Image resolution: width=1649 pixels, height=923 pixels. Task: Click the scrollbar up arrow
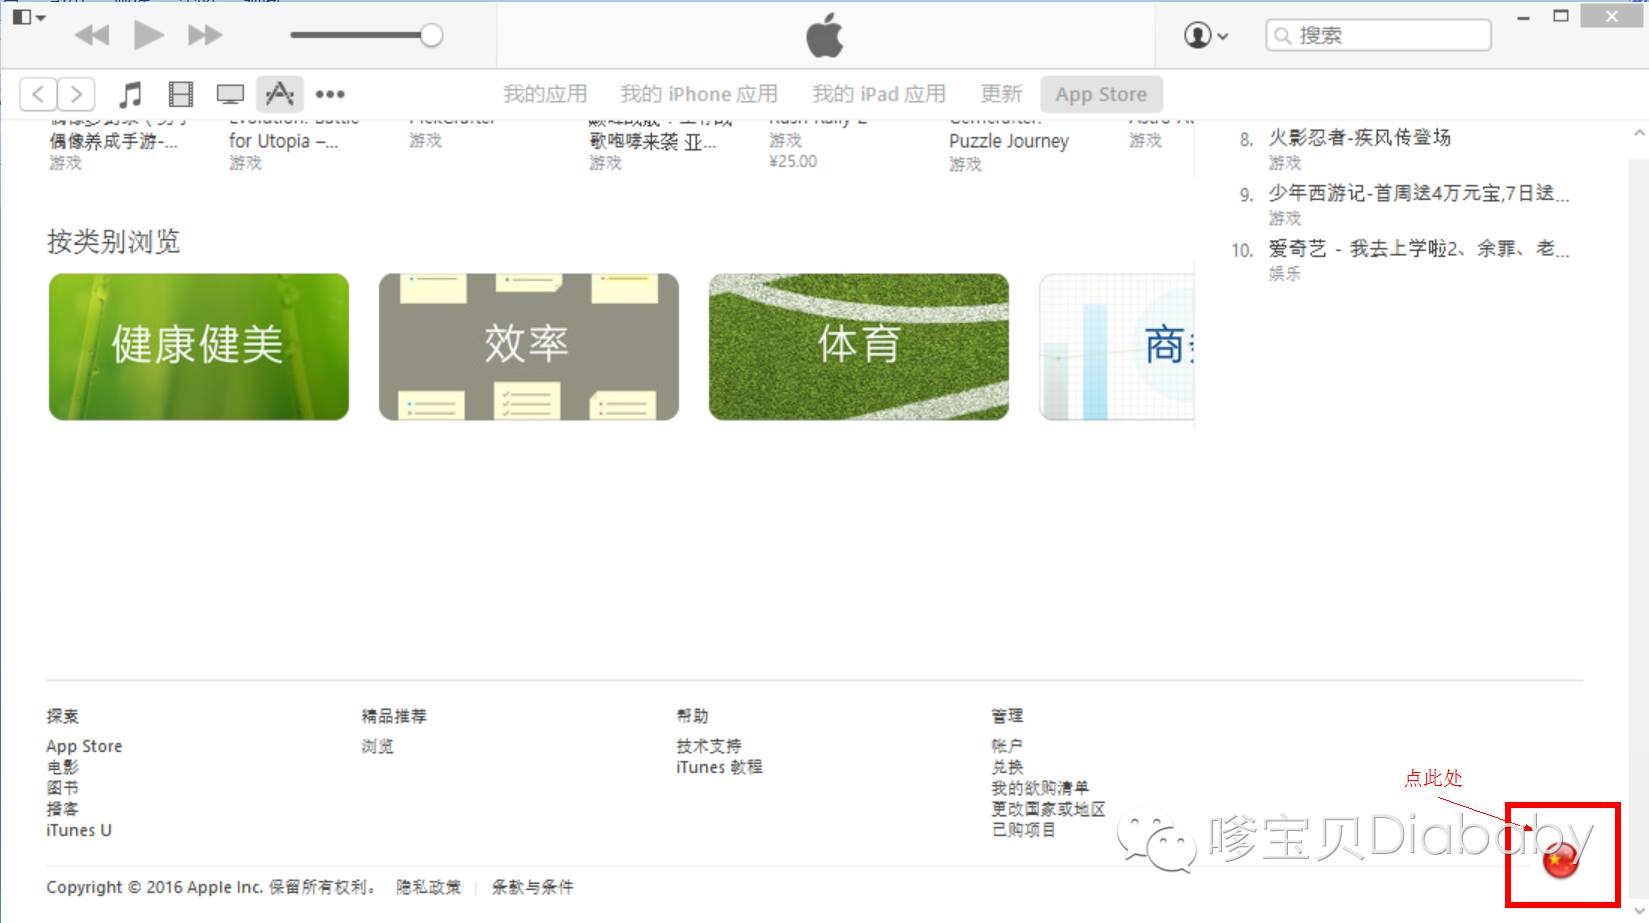tap(1639, 132)
